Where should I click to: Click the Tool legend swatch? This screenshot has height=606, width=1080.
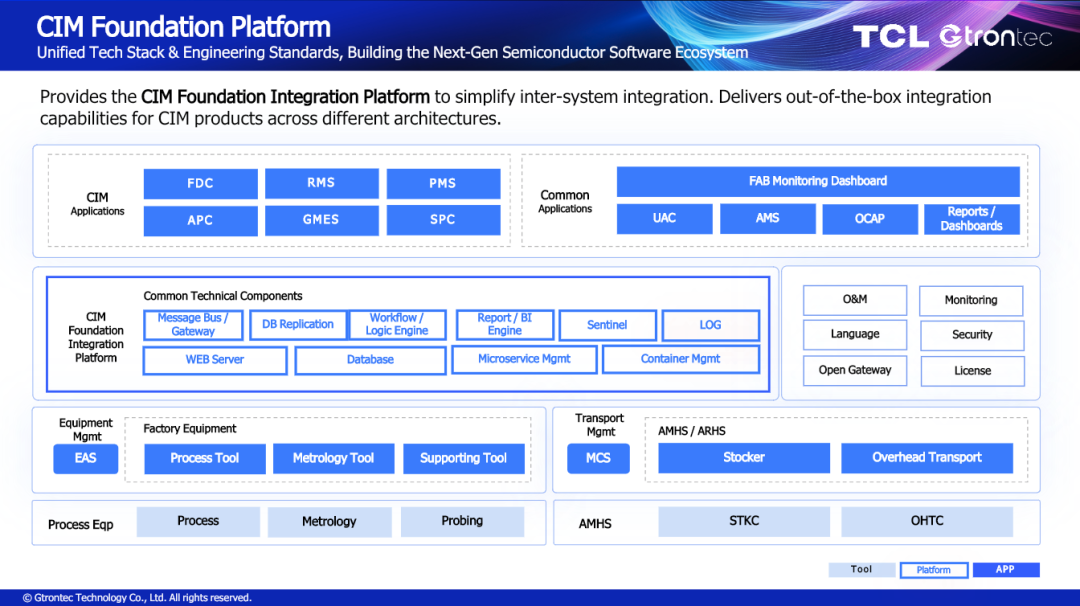click(x=862, y=570)
